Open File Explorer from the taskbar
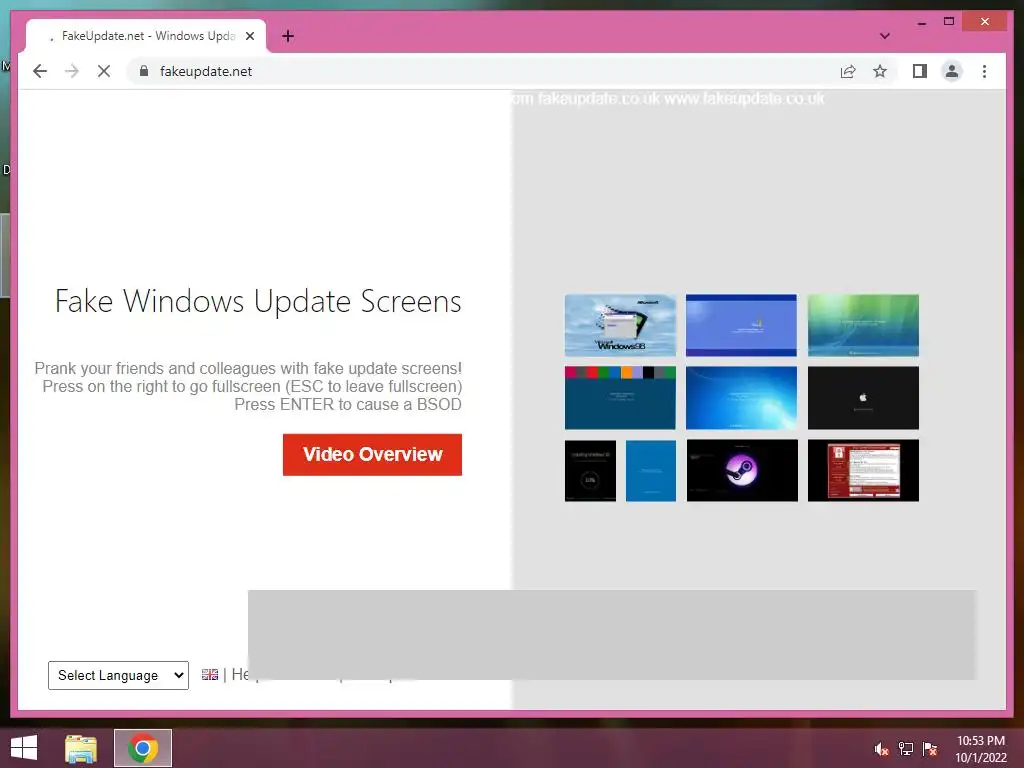Viewport: 1024px width, 768px height. [x=81, y=748]
